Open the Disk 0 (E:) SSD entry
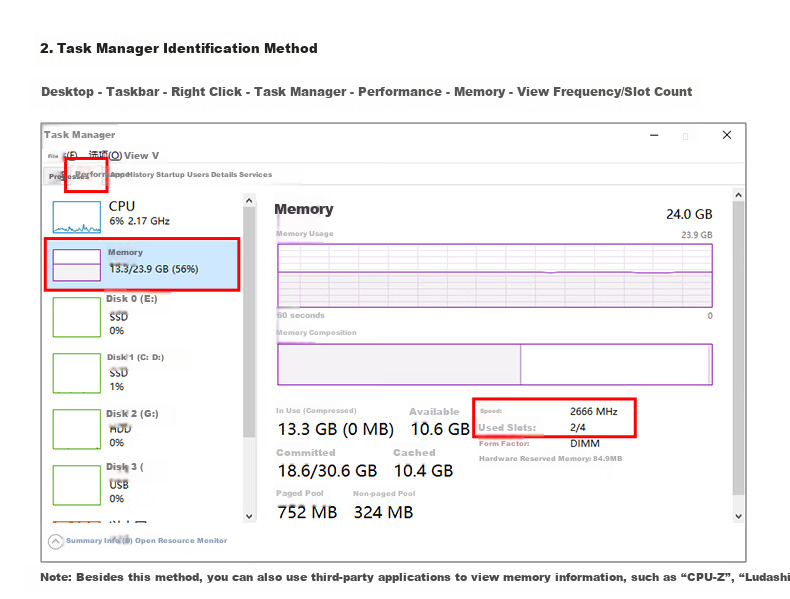The height and width of the screenshot is (599, 790). click(142, 316)
